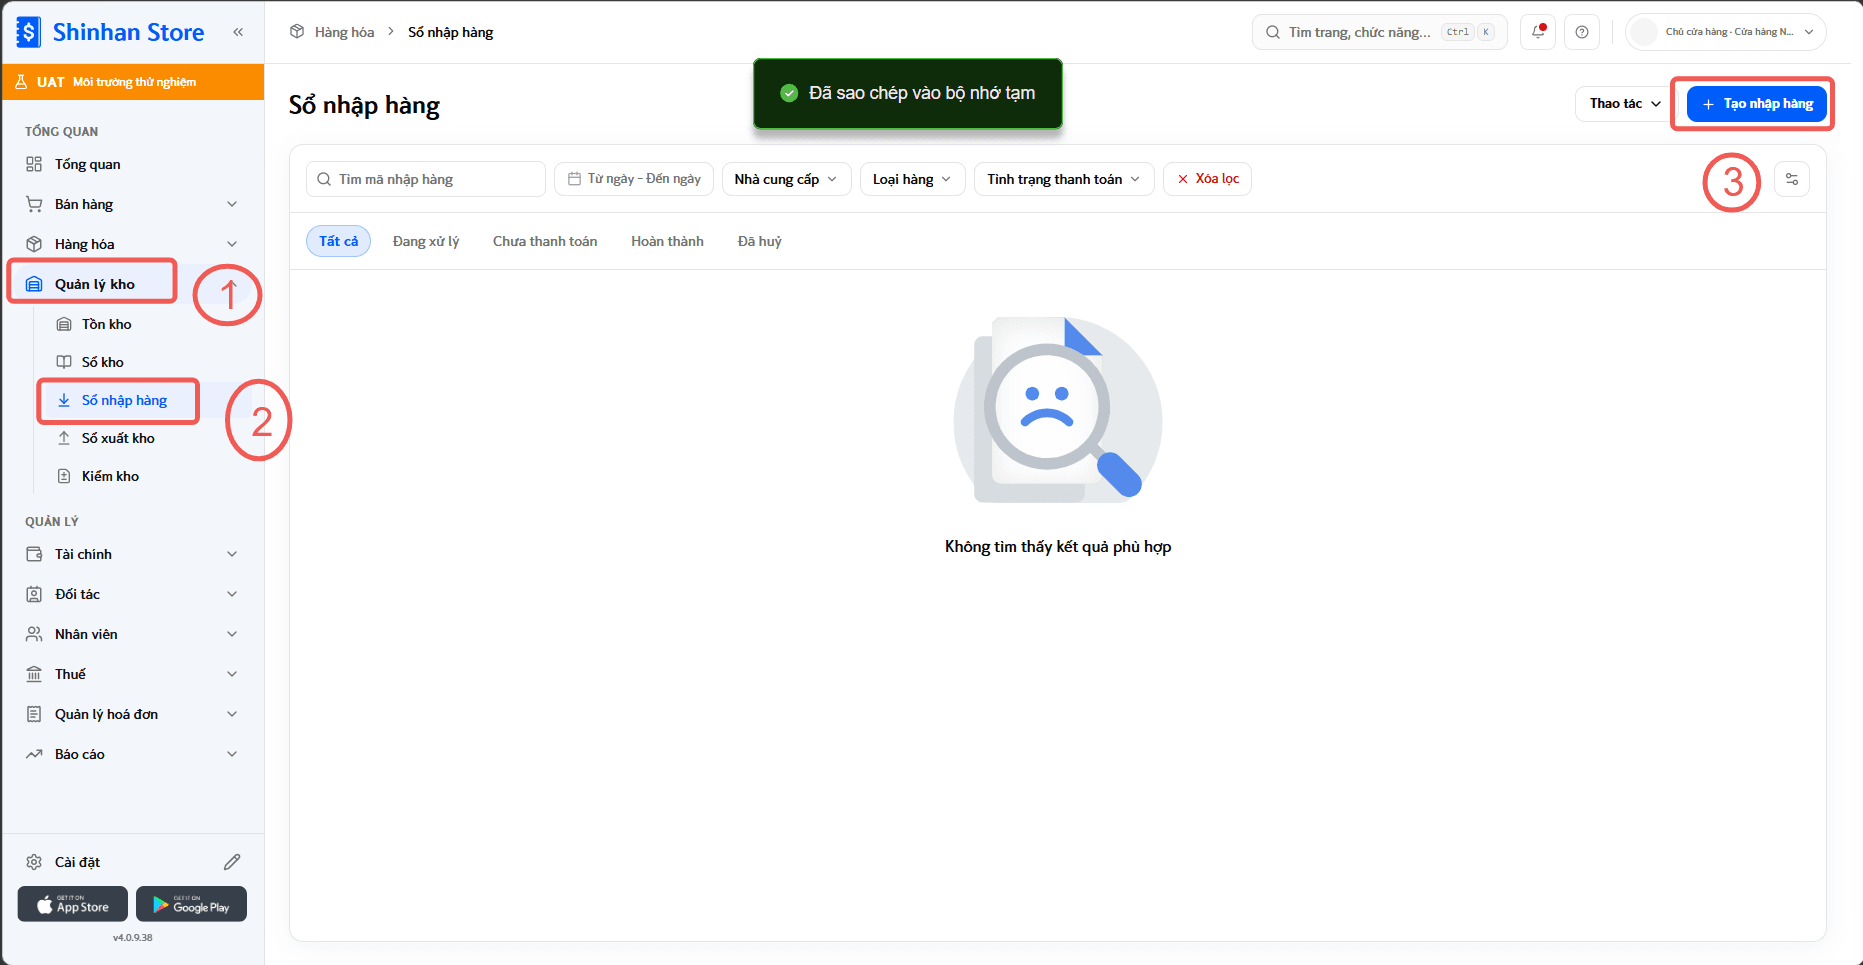Expand the Đối tác menu

(x=133, y=594)
